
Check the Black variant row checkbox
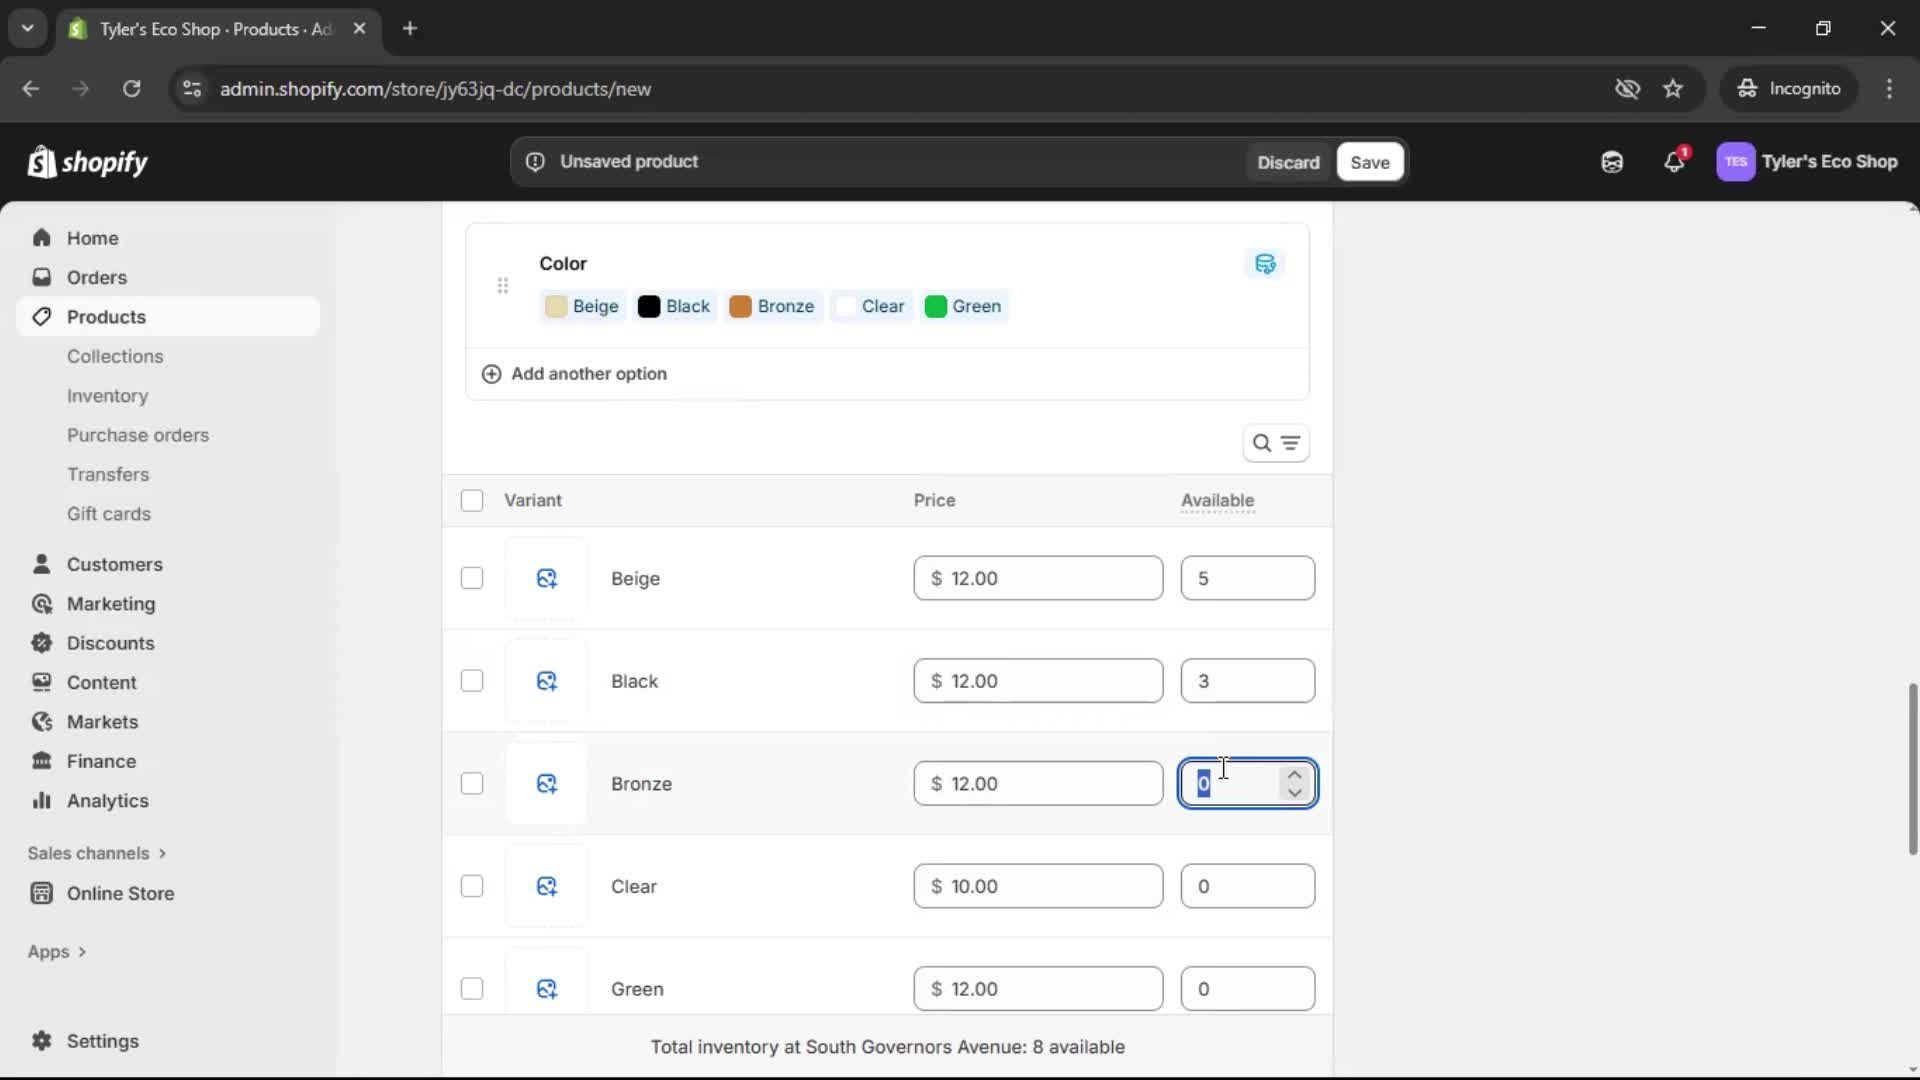(471, 680)
